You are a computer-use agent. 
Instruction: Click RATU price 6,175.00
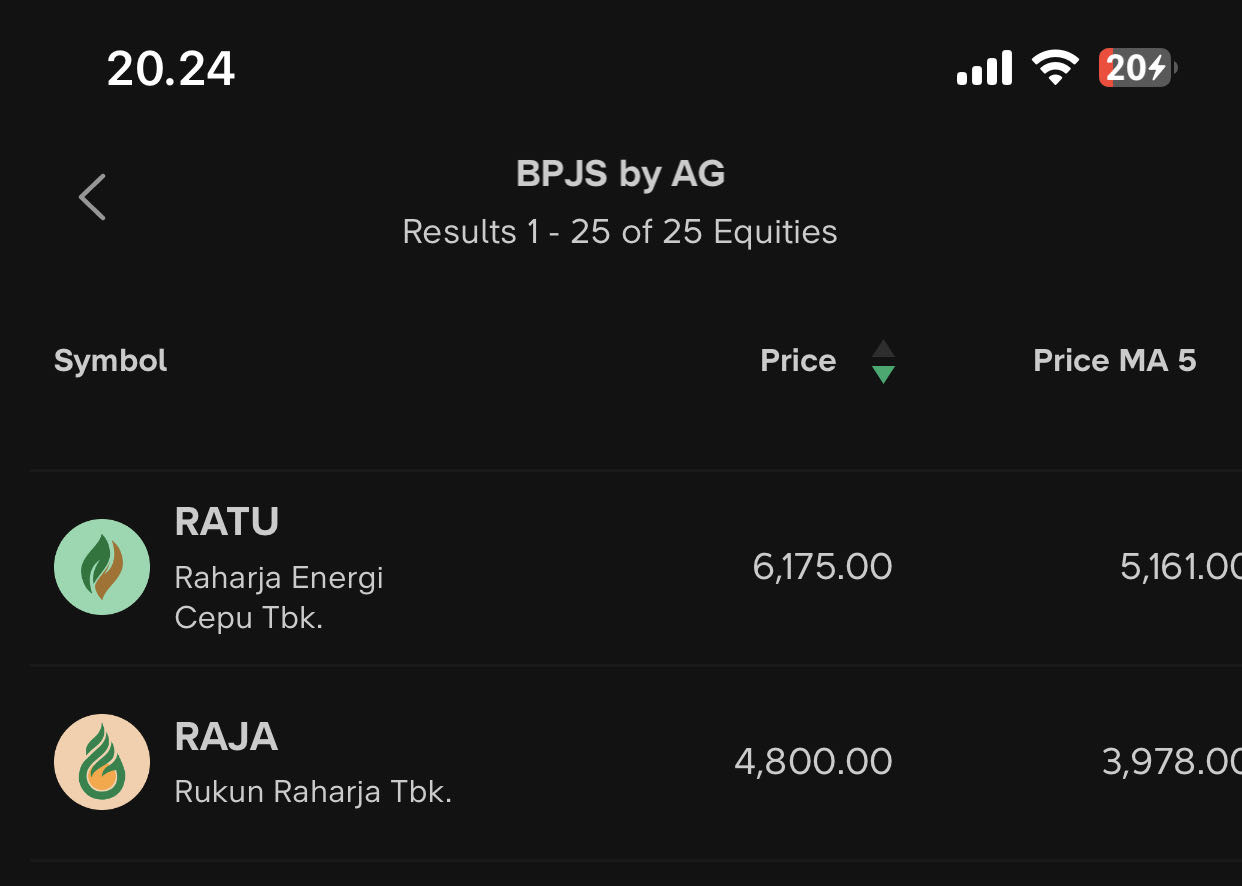coord(822,567)
